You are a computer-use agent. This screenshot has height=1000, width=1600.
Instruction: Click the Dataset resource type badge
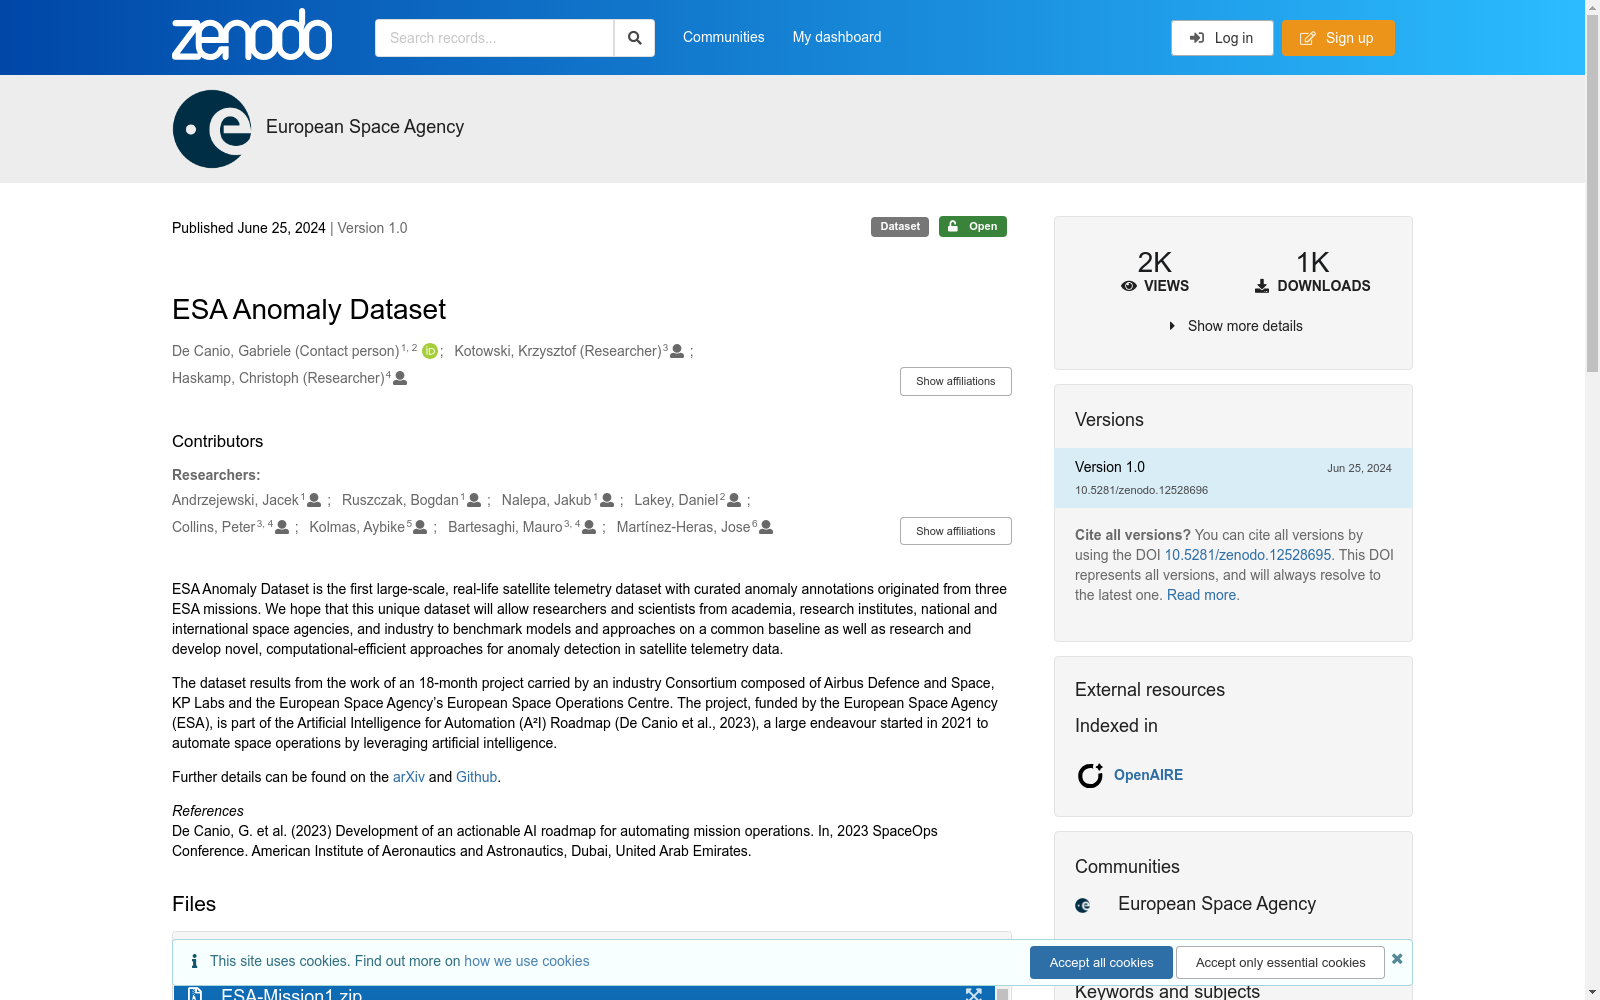(900, 227)
